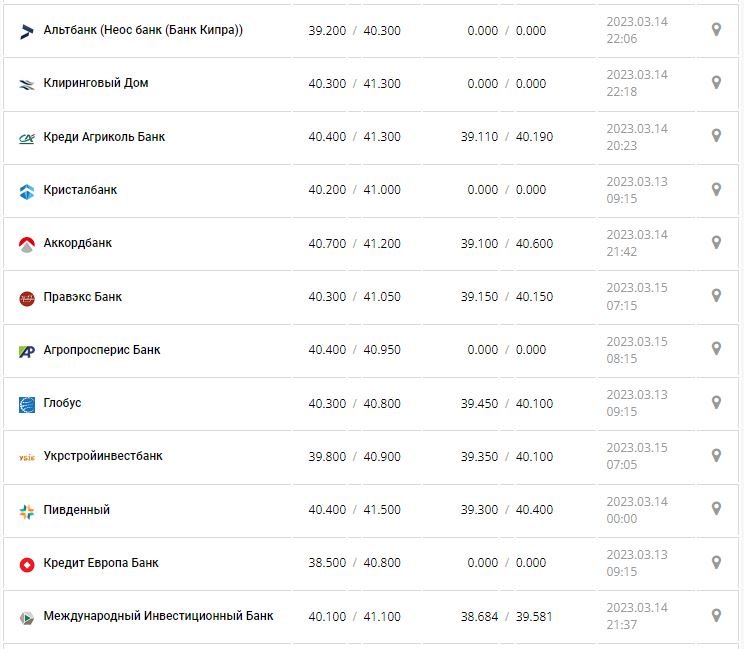Click the Правэкс Банк map pin
This screenshot has width=744, height=649.
(716, 296)
